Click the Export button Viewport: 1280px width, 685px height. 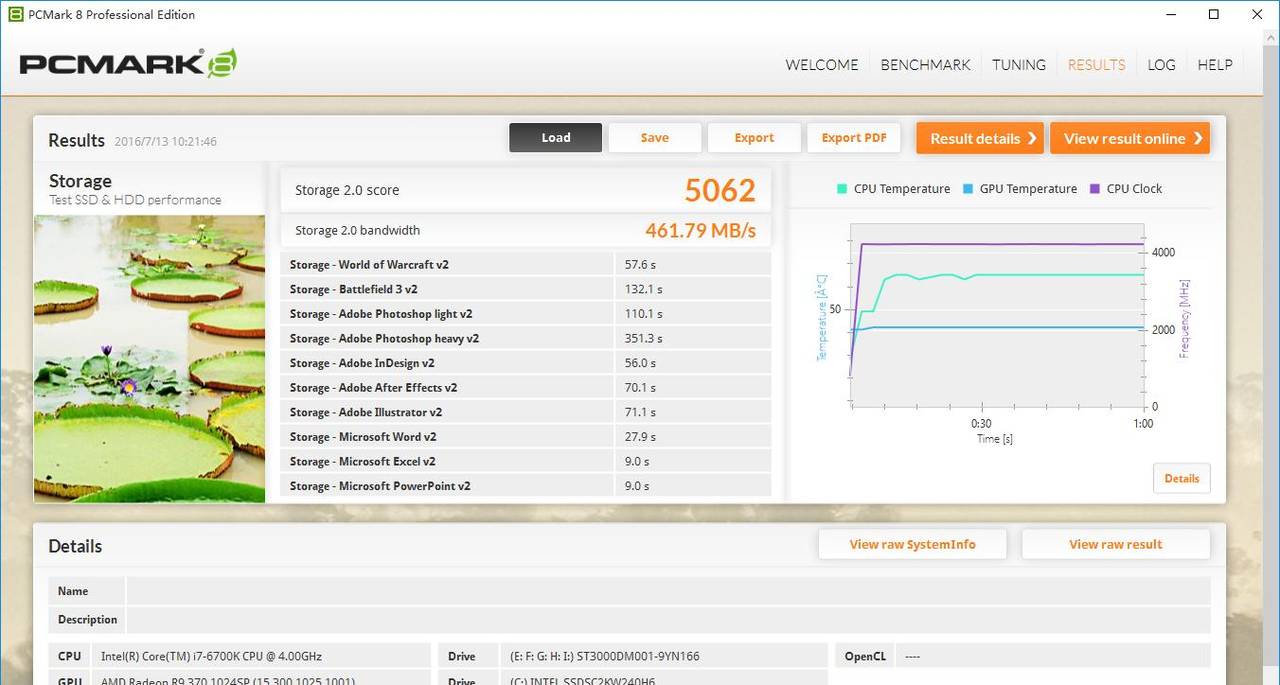coord(754,138)
